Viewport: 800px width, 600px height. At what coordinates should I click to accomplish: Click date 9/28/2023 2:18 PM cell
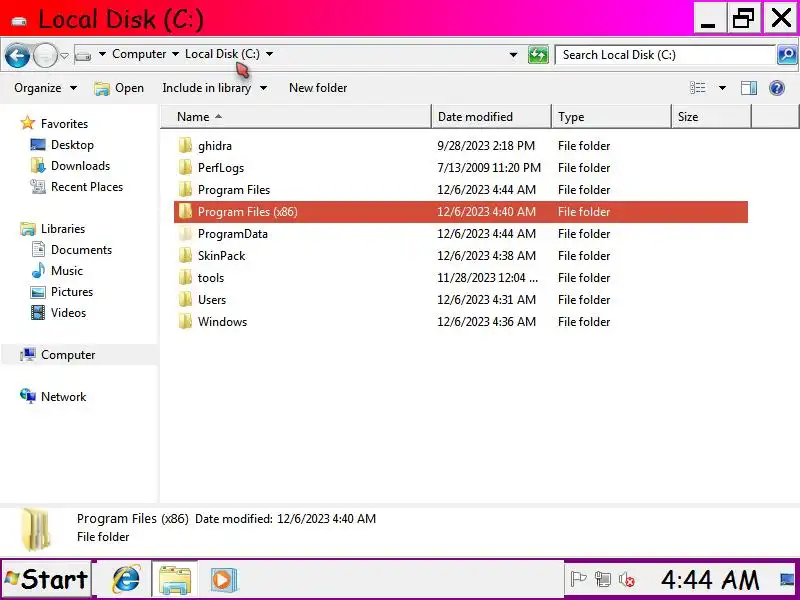(486, 146)
